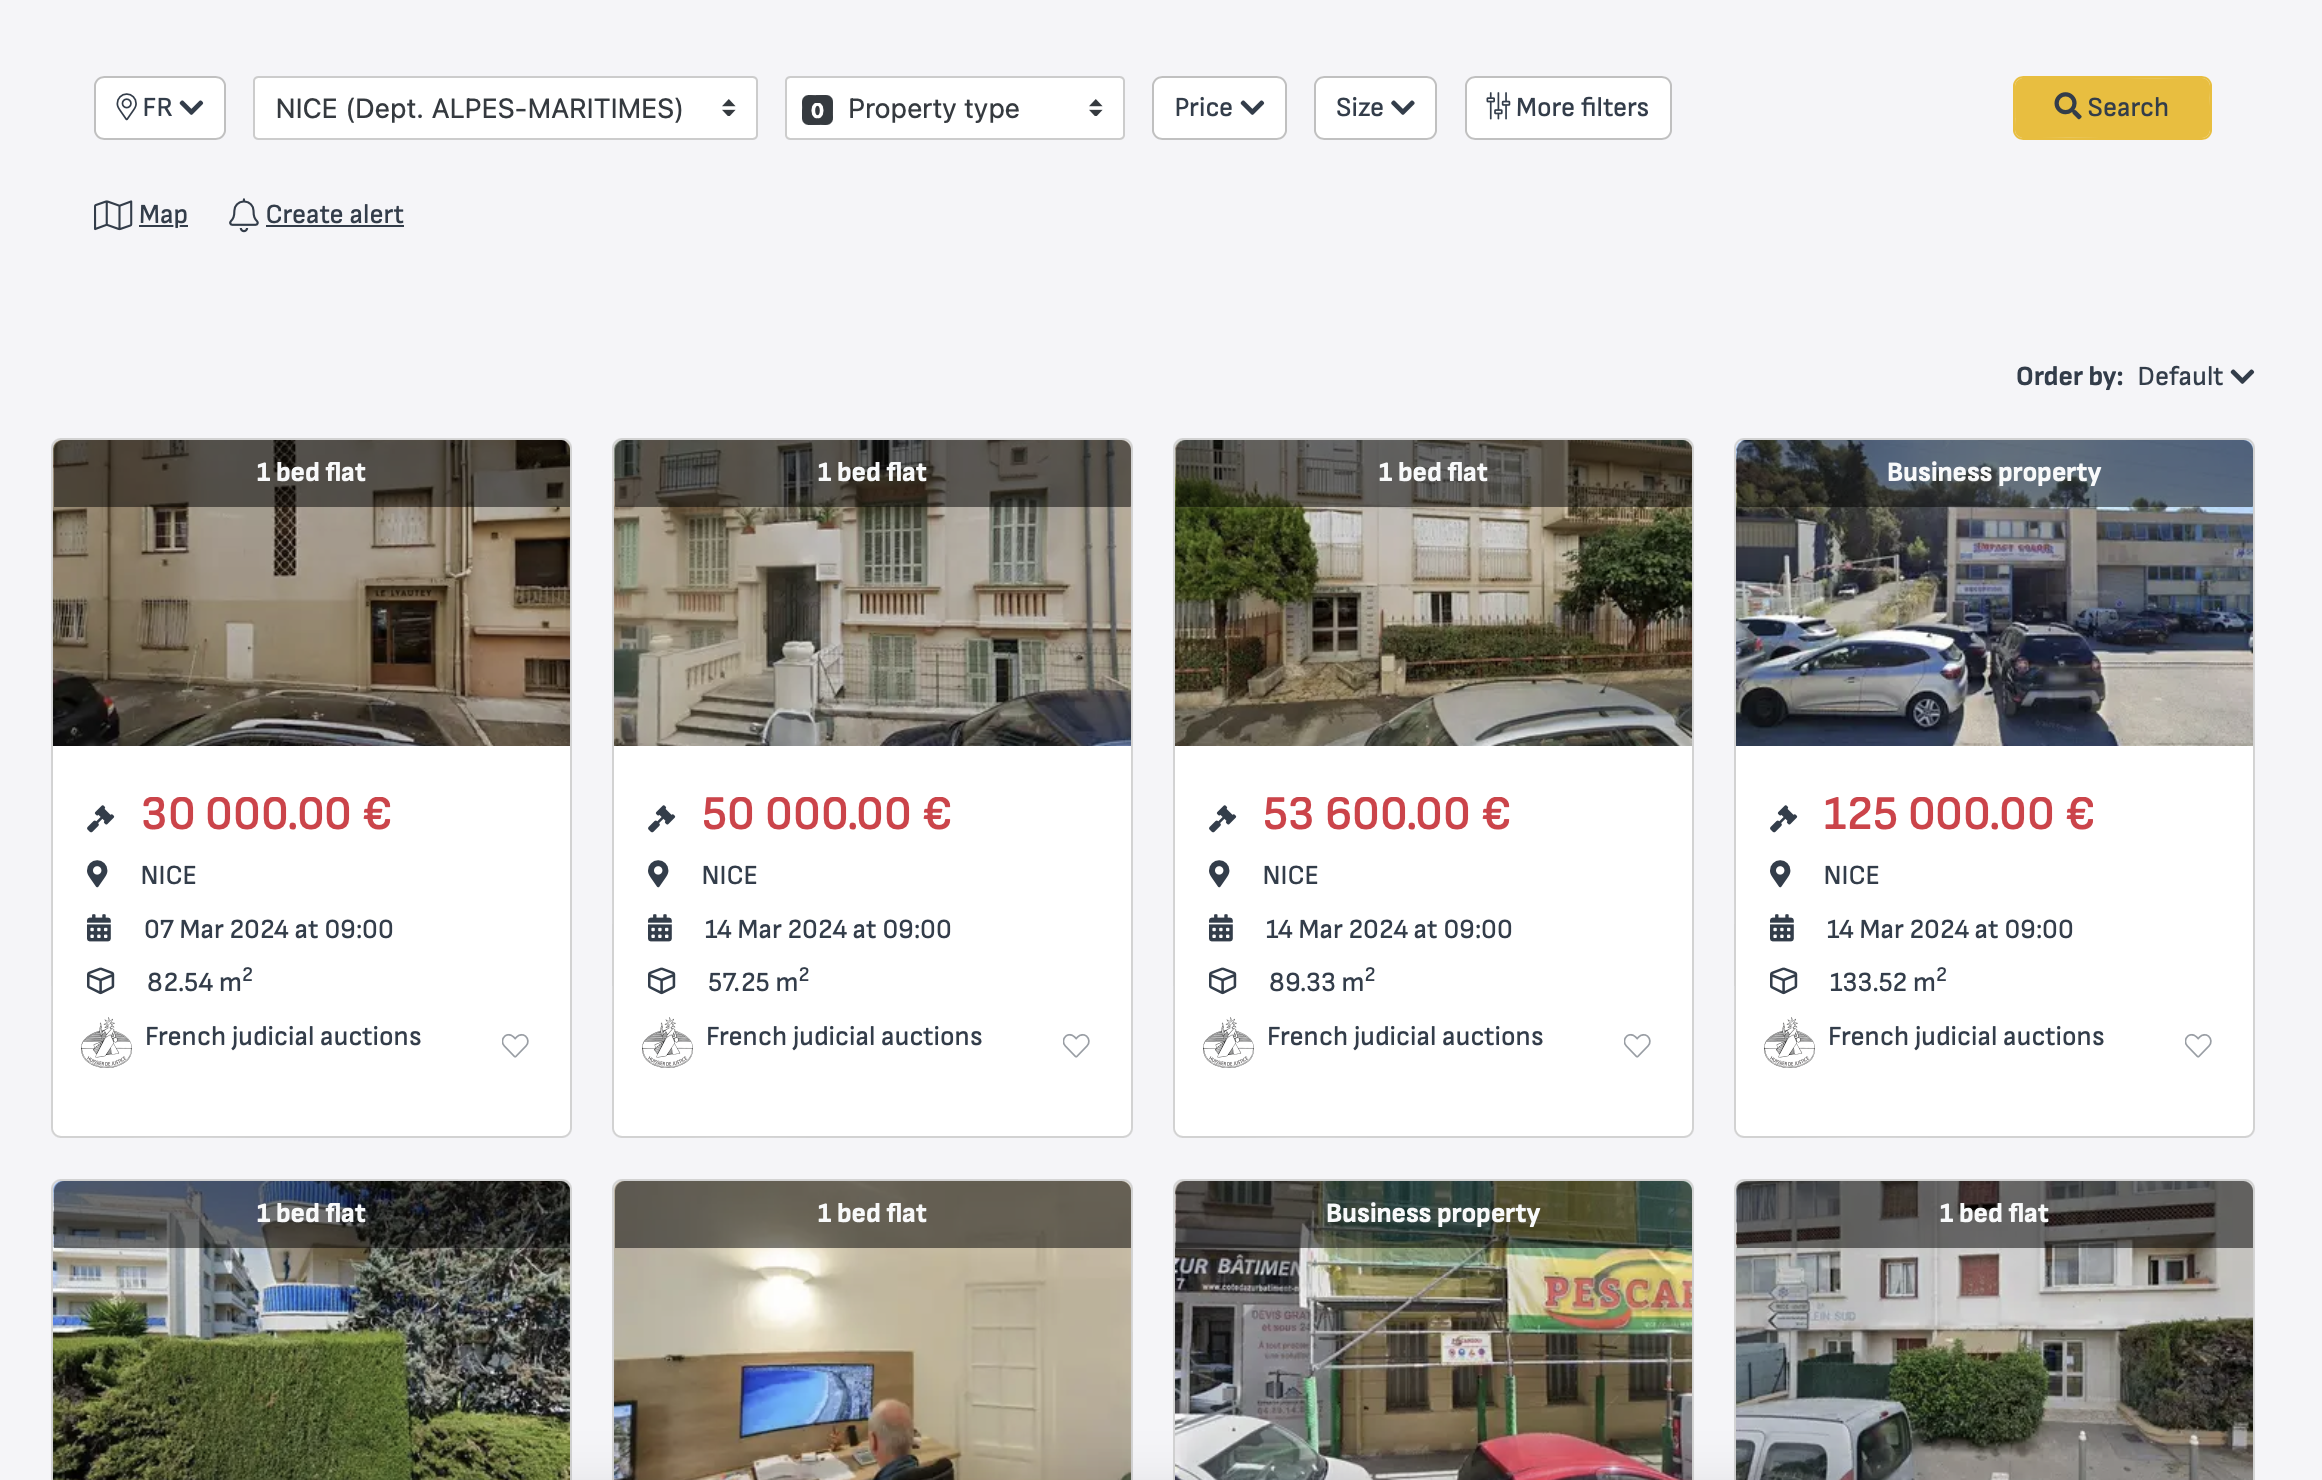Open the 125 000.00 € business property photo
This screenshot has height=1480, width=2322.
pos(1994,593)
